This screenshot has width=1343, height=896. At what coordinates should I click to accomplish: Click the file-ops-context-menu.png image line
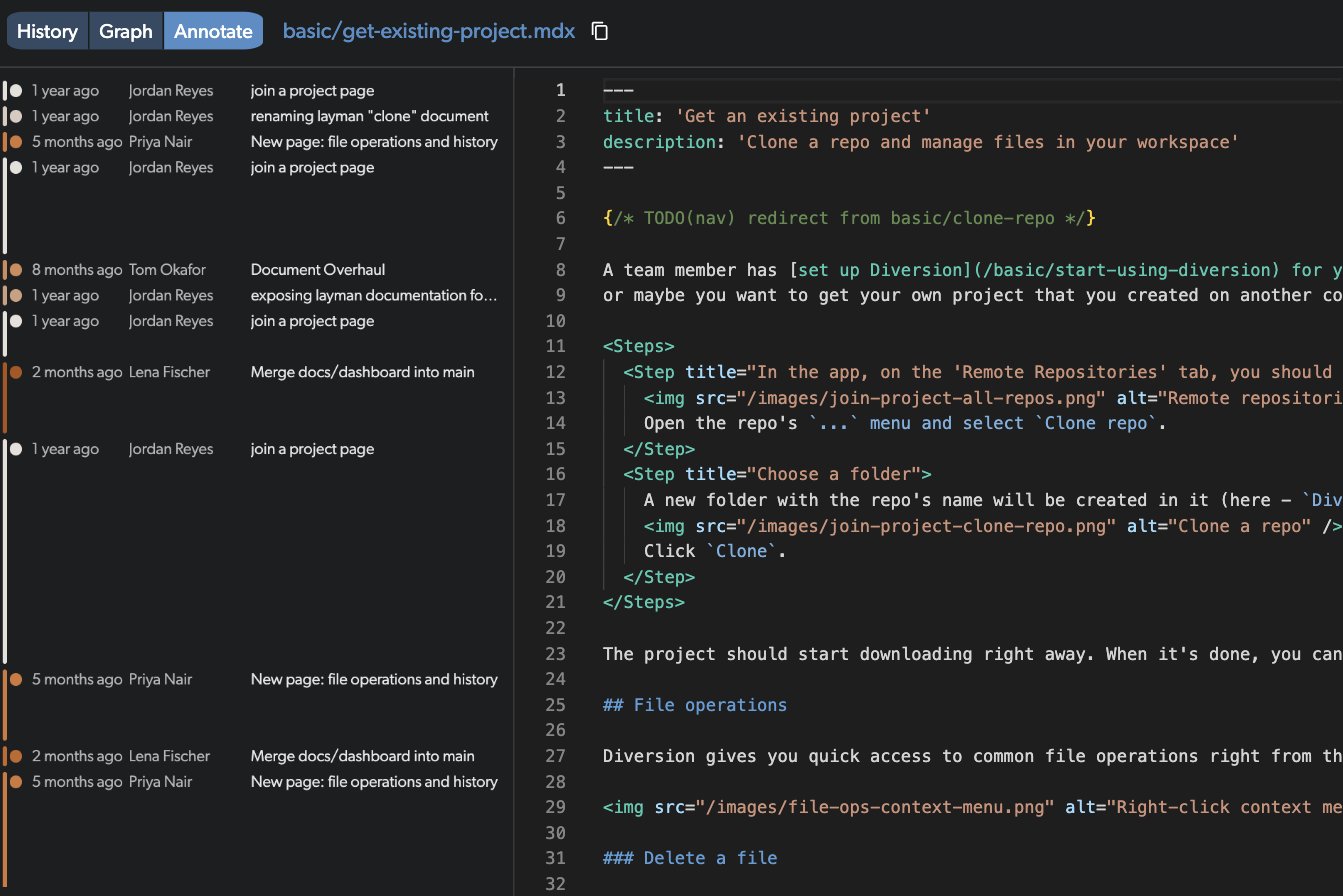(973, 807)
